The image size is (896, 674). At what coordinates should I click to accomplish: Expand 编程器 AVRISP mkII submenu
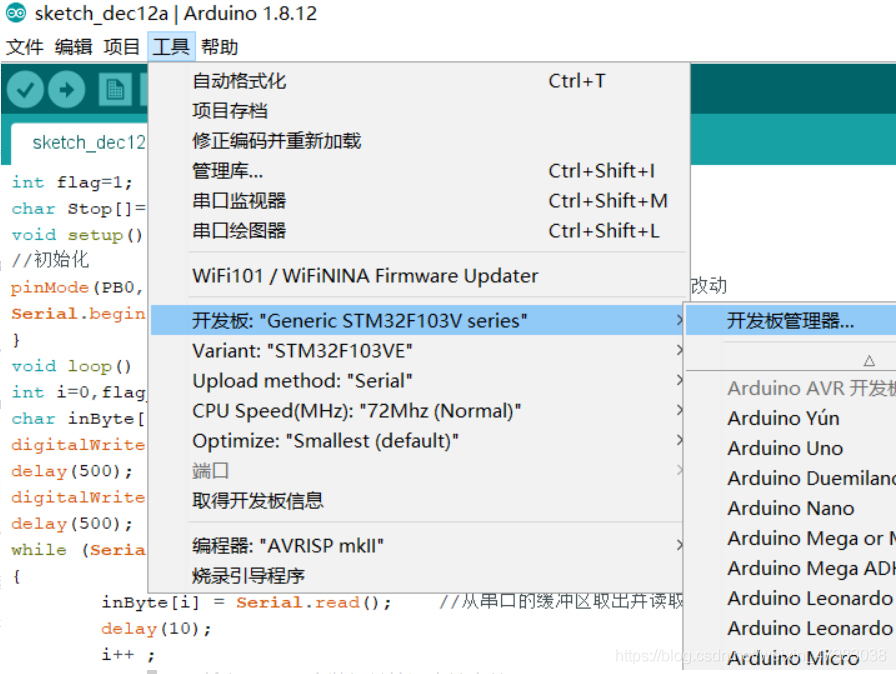point(418,546)
